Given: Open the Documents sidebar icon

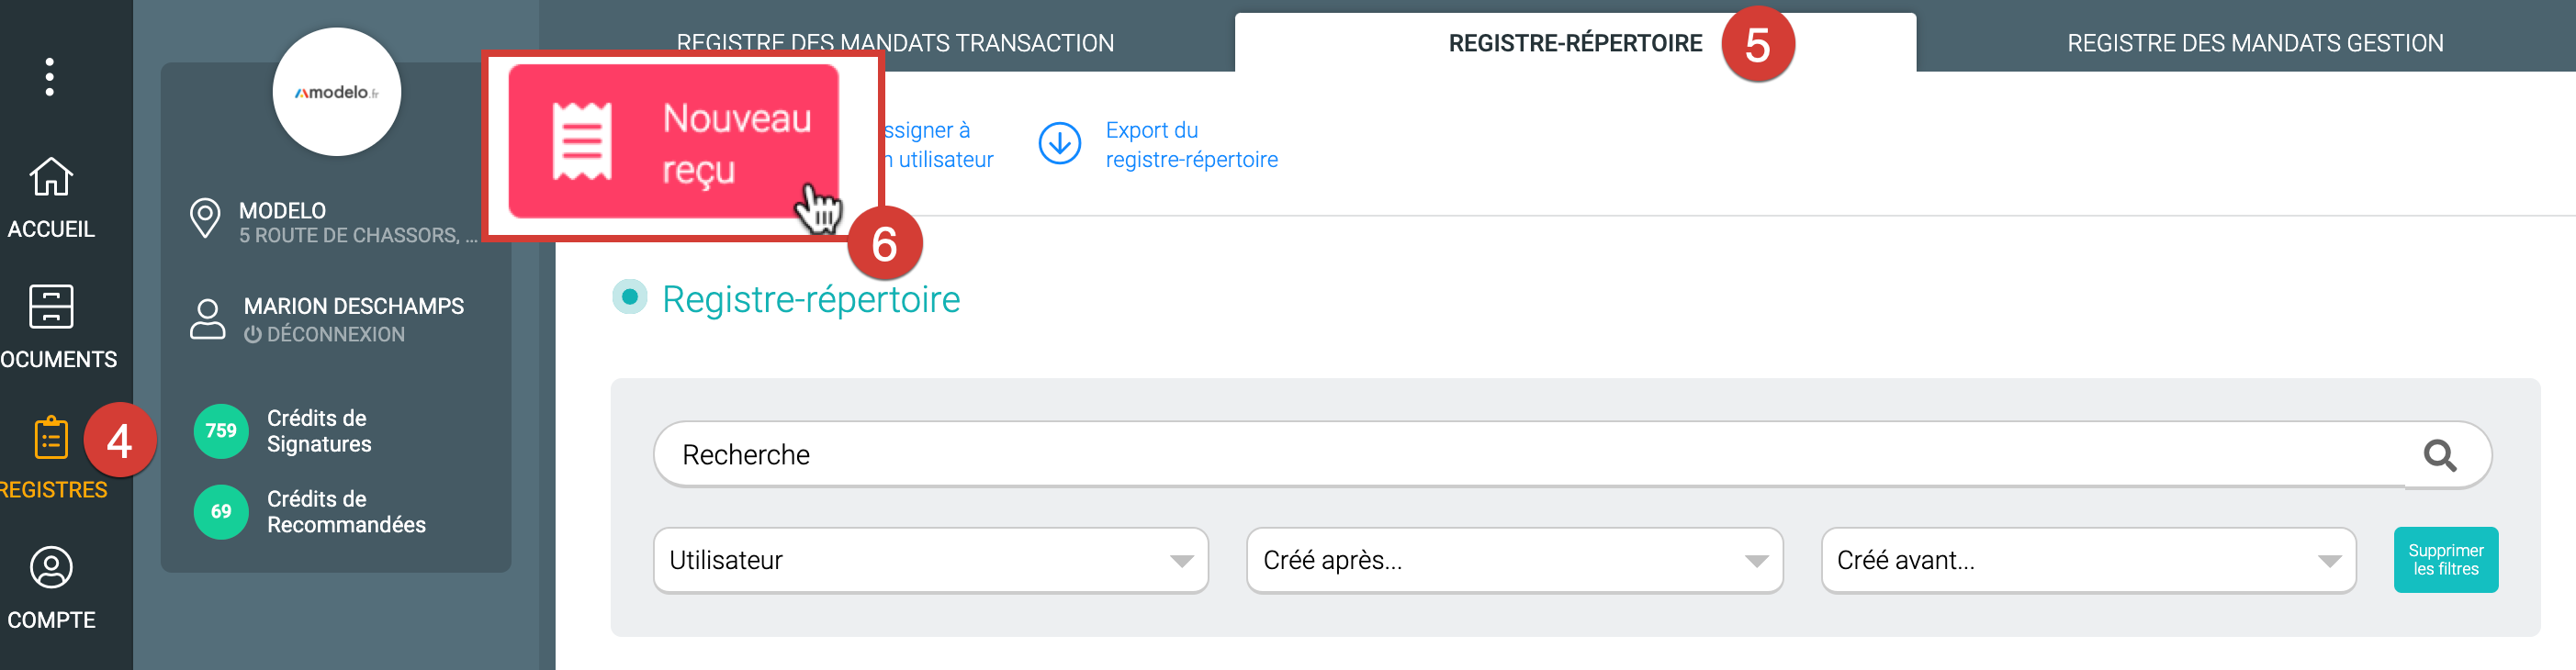Looking at the screenshot, I should pyautogui.click(x=51, y=307).
